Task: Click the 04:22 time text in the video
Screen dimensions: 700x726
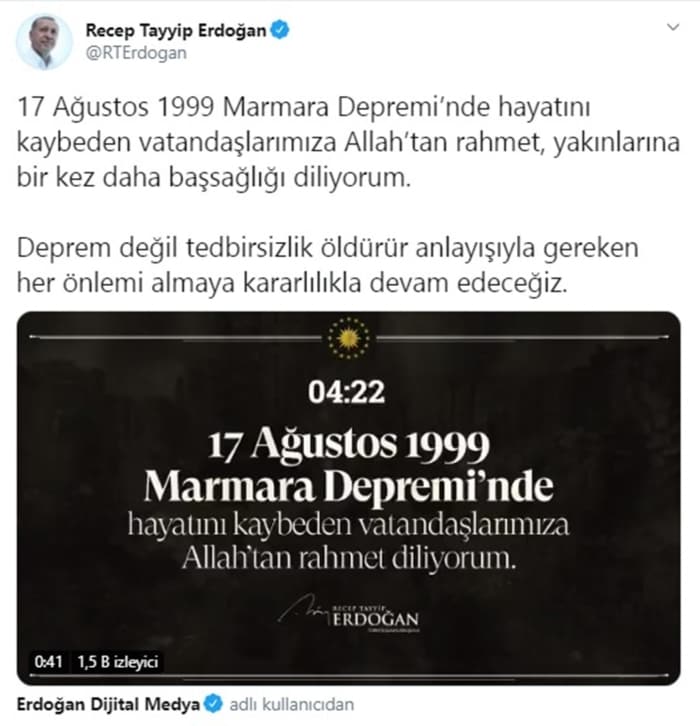Action: pos(347,392)
